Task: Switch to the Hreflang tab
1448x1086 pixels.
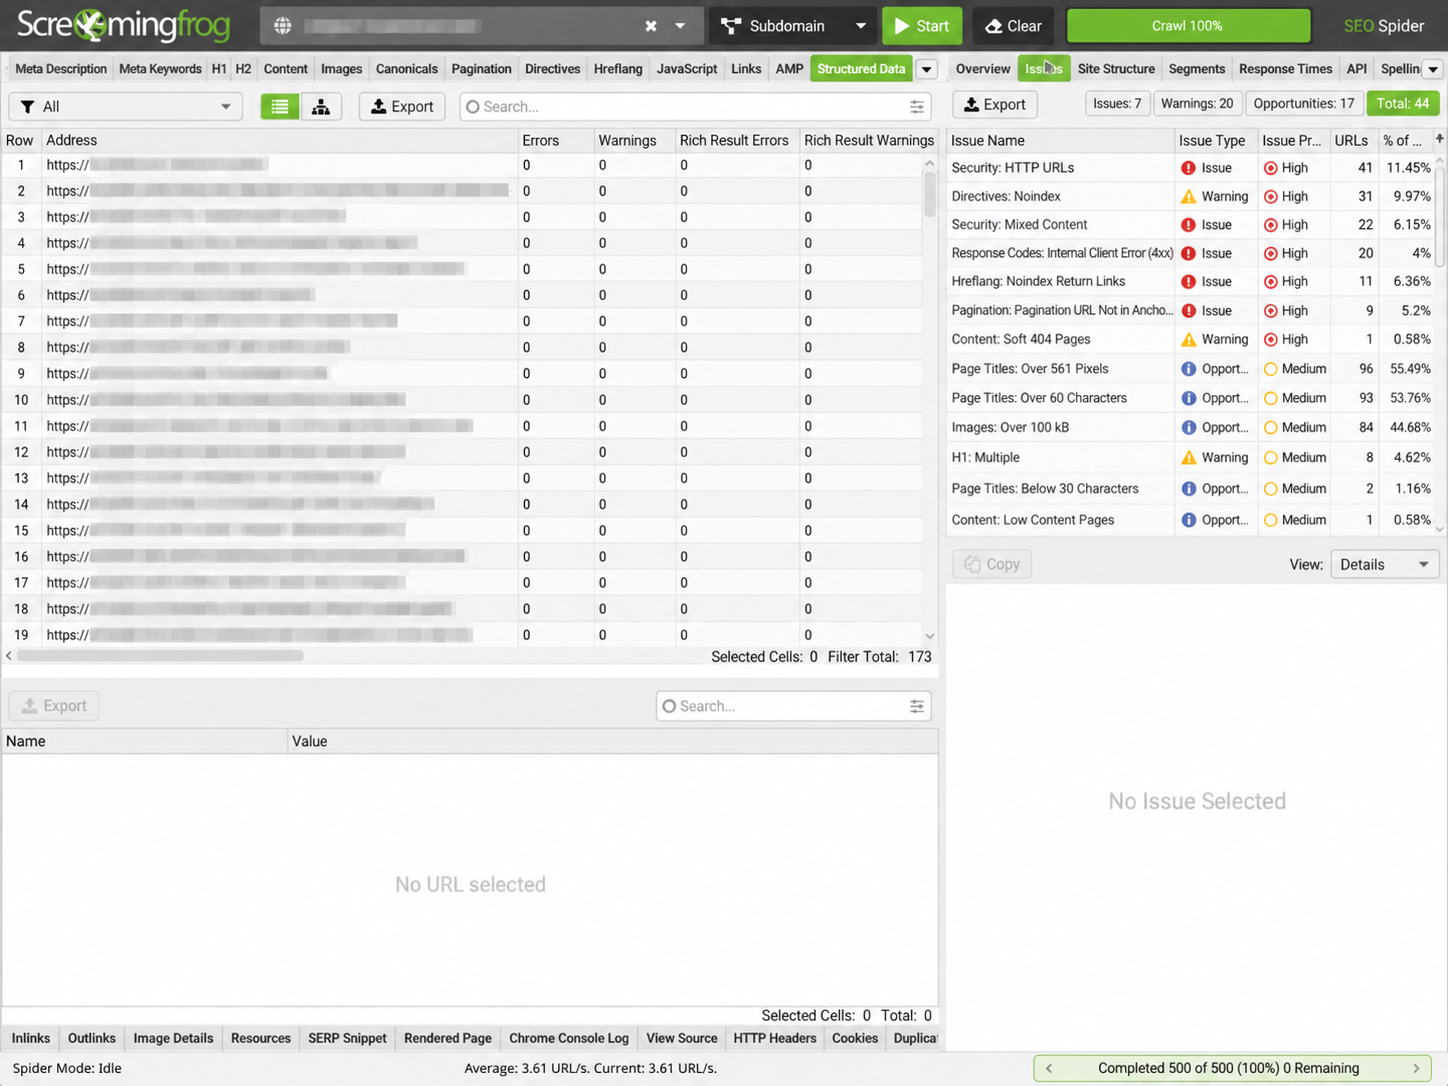Action: point(618,69)
